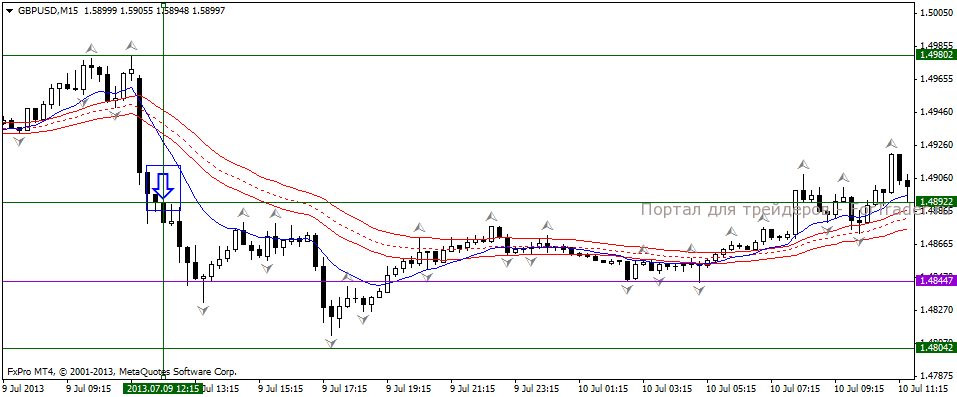Select the 1.48042 green price label
The image size is (957, 397).
[x=936, y=348]
